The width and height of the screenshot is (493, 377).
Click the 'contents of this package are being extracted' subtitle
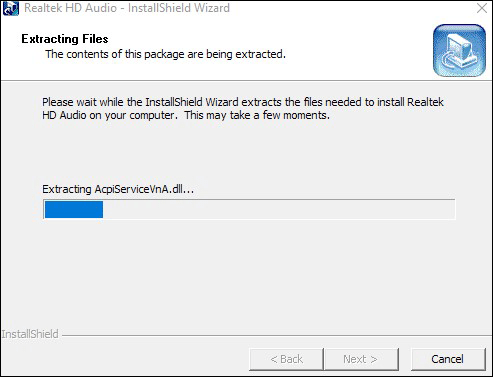click(x=165, y=54)
